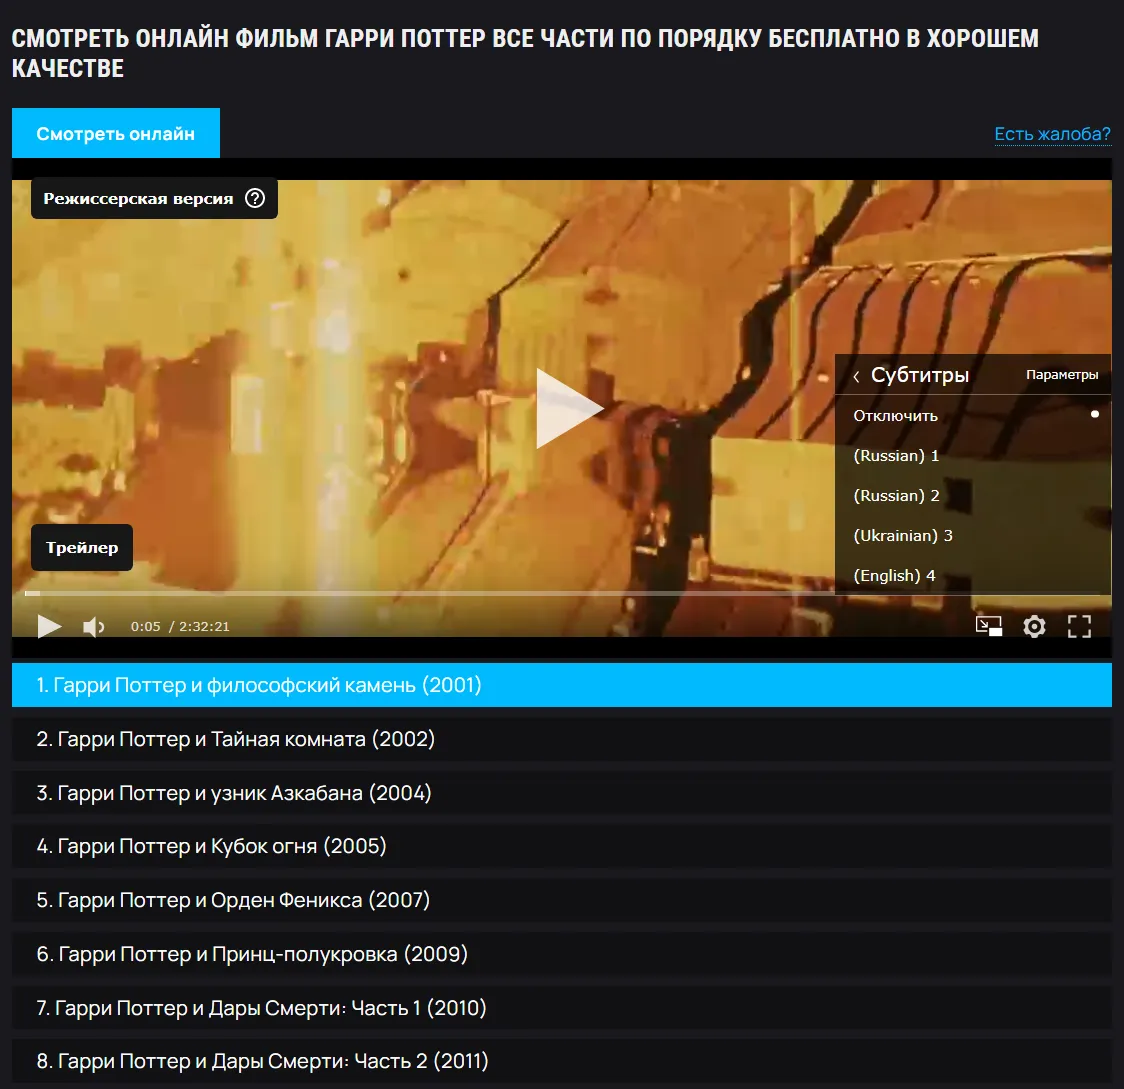Open subtitle Параметры options

click(x=1062, y=375)
